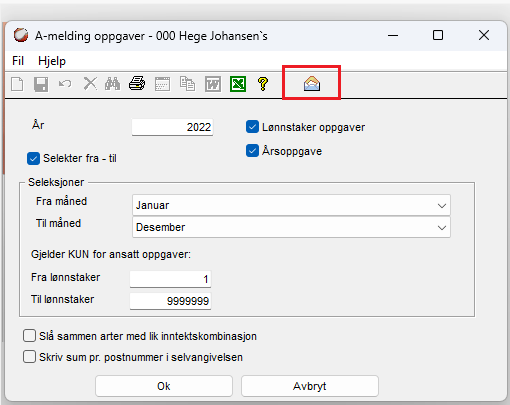Enable Skriv sum pr. postnummer i selvangivelsen
Viewport: 510px width, 405px height.
point(29,357)
